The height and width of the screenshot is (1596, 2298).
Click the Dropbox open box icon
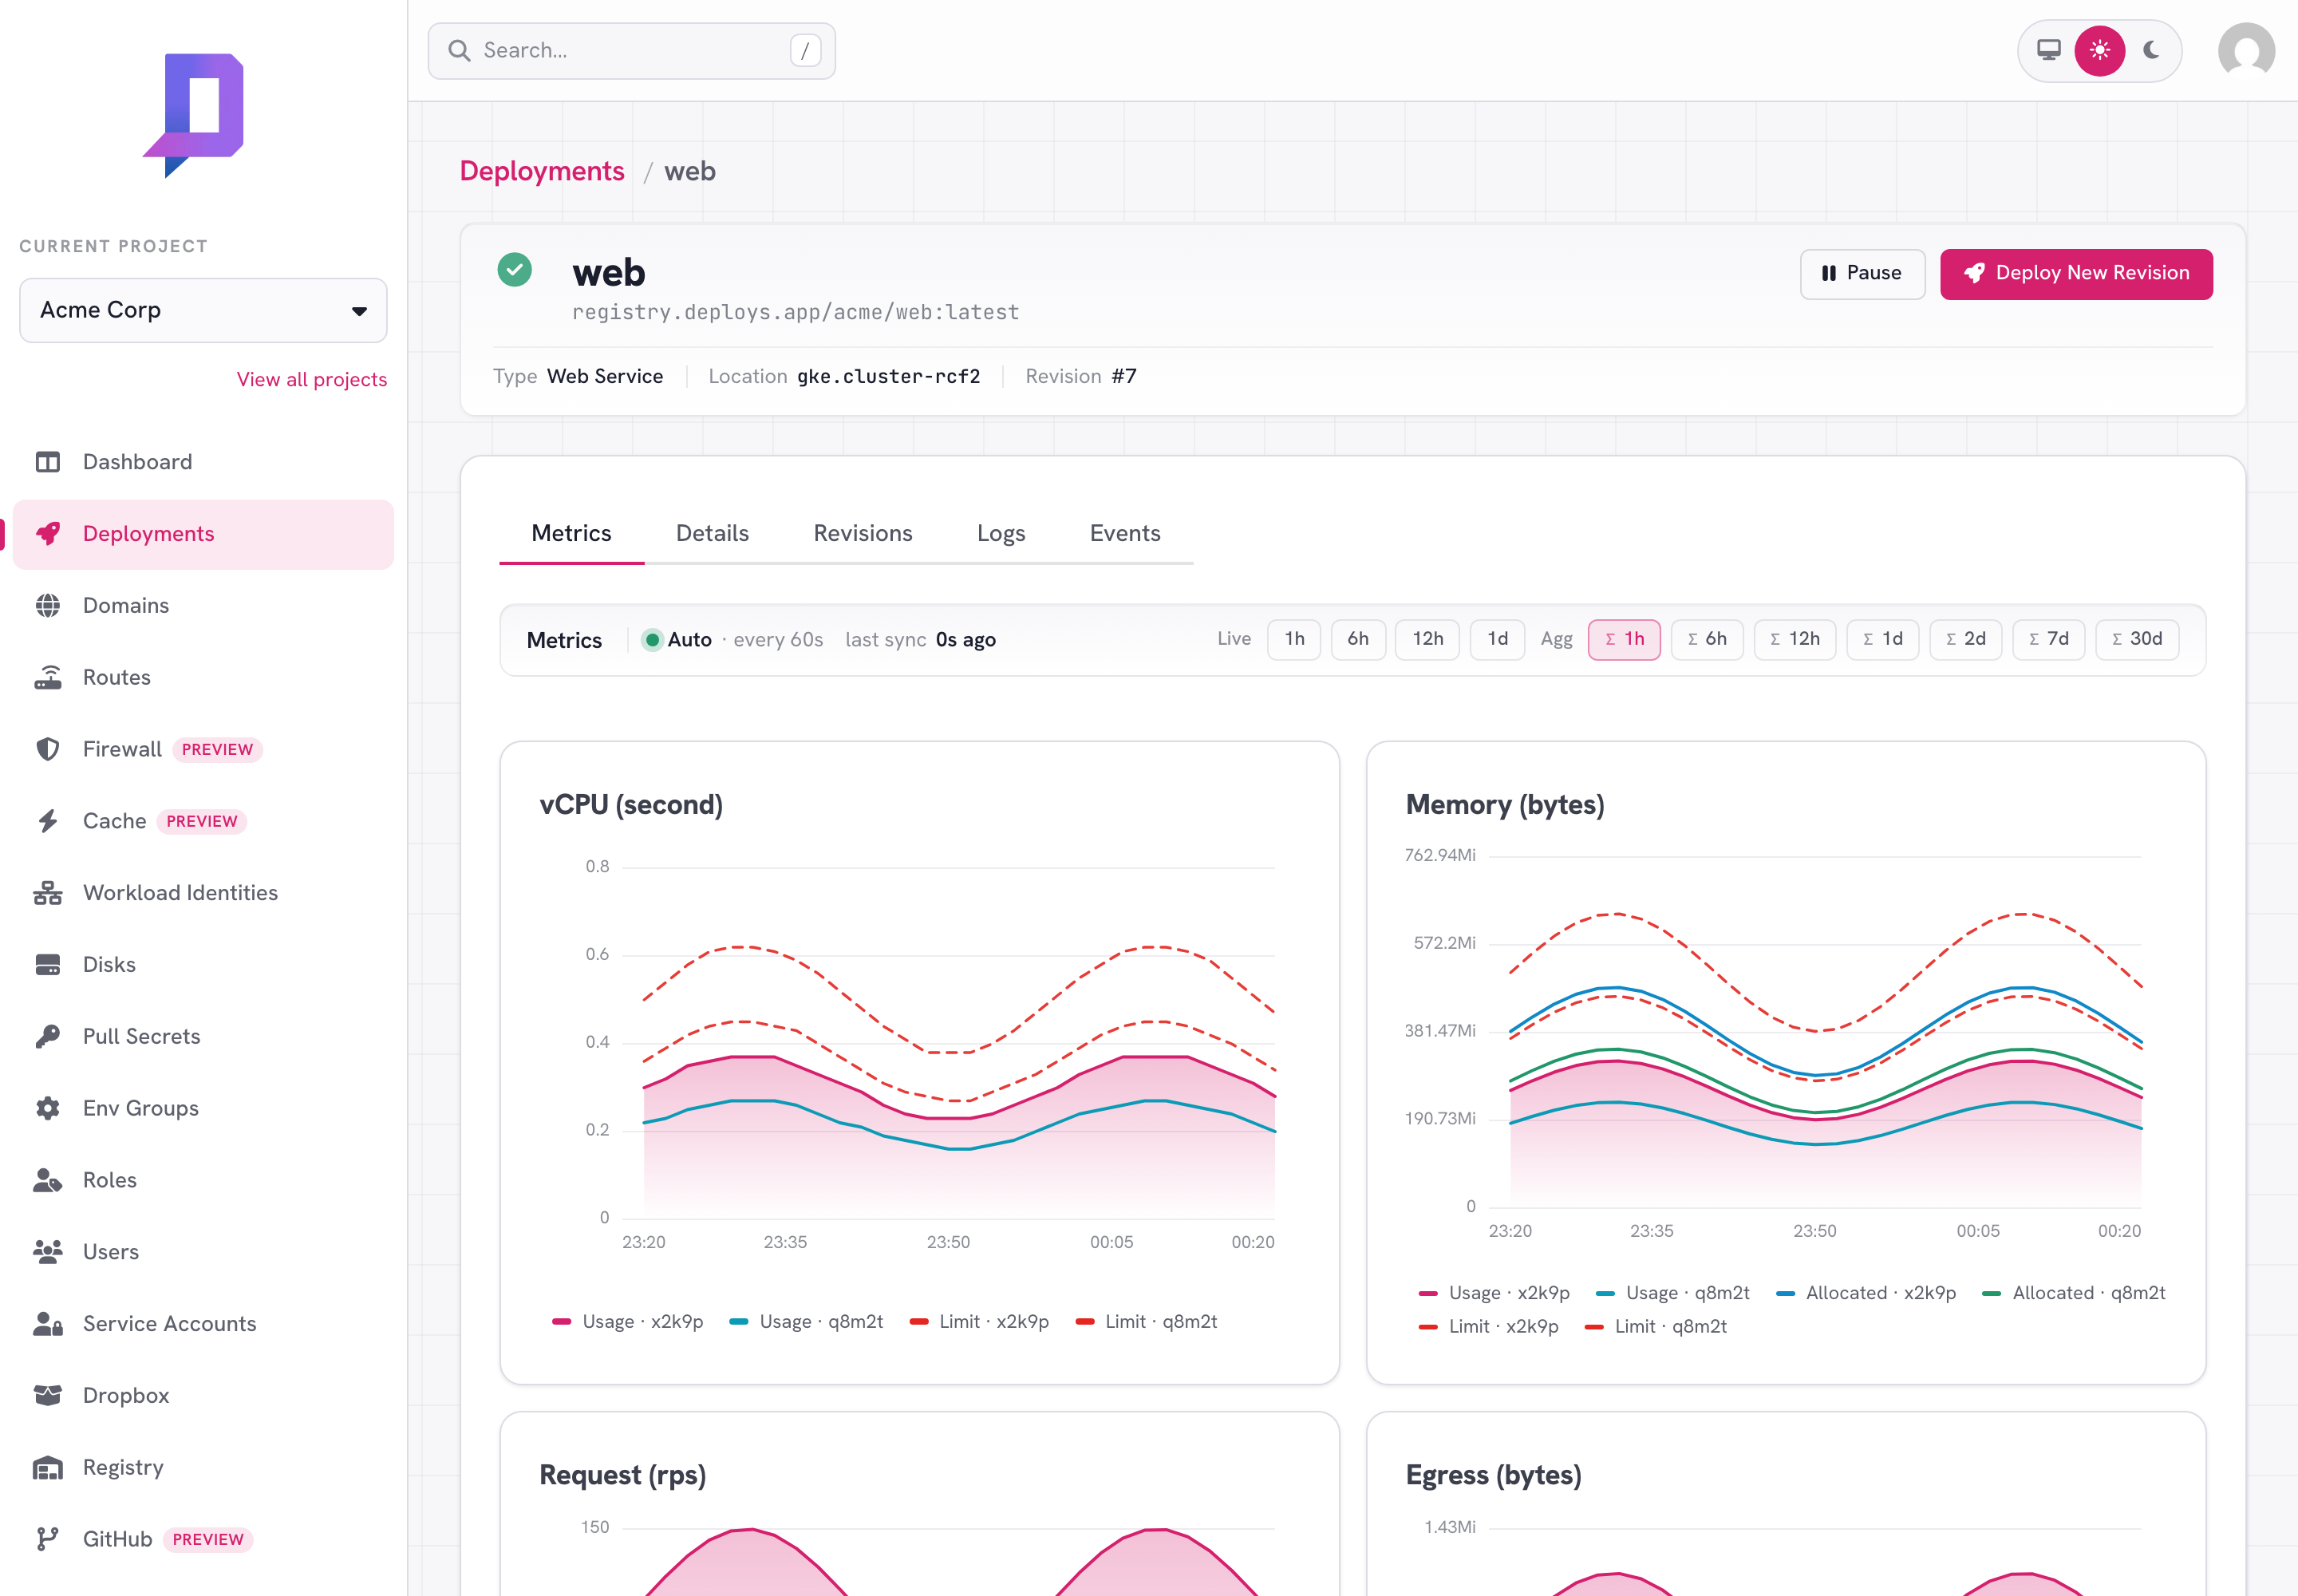click(x=47, y=1396)
